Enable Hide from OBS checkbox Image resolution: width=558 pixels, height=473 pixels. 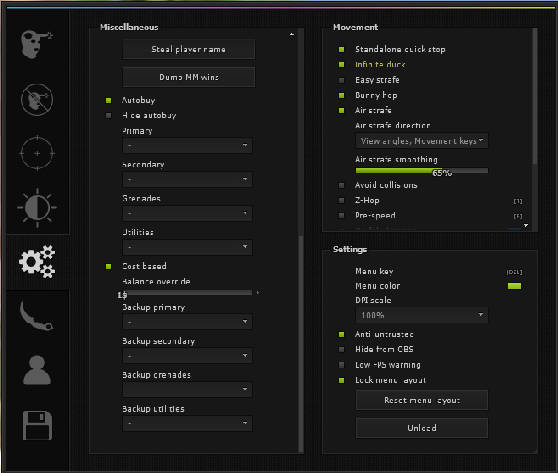pyautogui.click(x=341, y=350)
